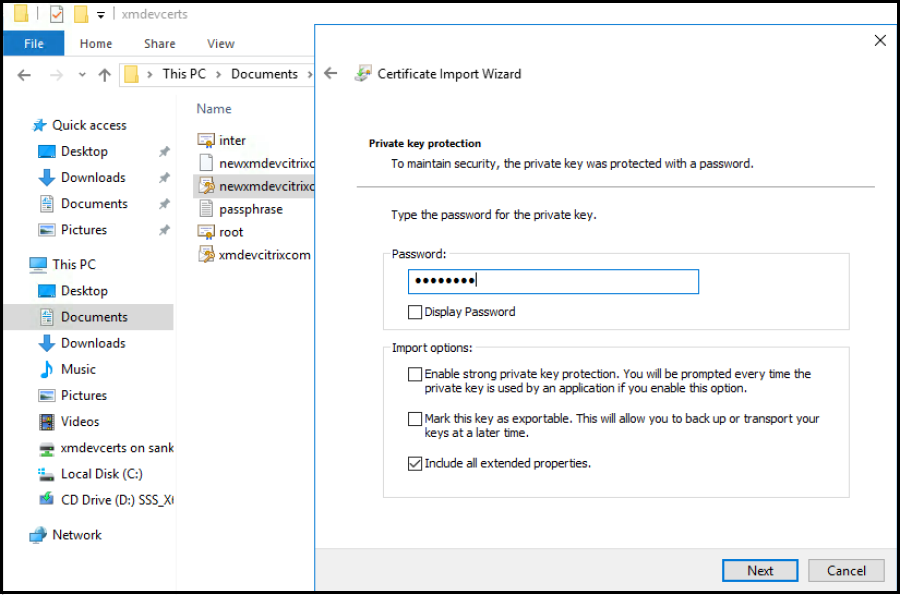900x595 pixels.
Task: Click This PC in the address bar
Action: coord(184,74)
